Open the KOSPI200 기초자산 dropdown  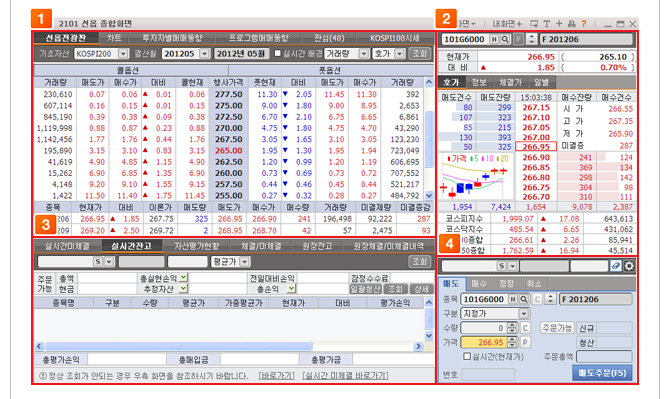coord(123,53)
